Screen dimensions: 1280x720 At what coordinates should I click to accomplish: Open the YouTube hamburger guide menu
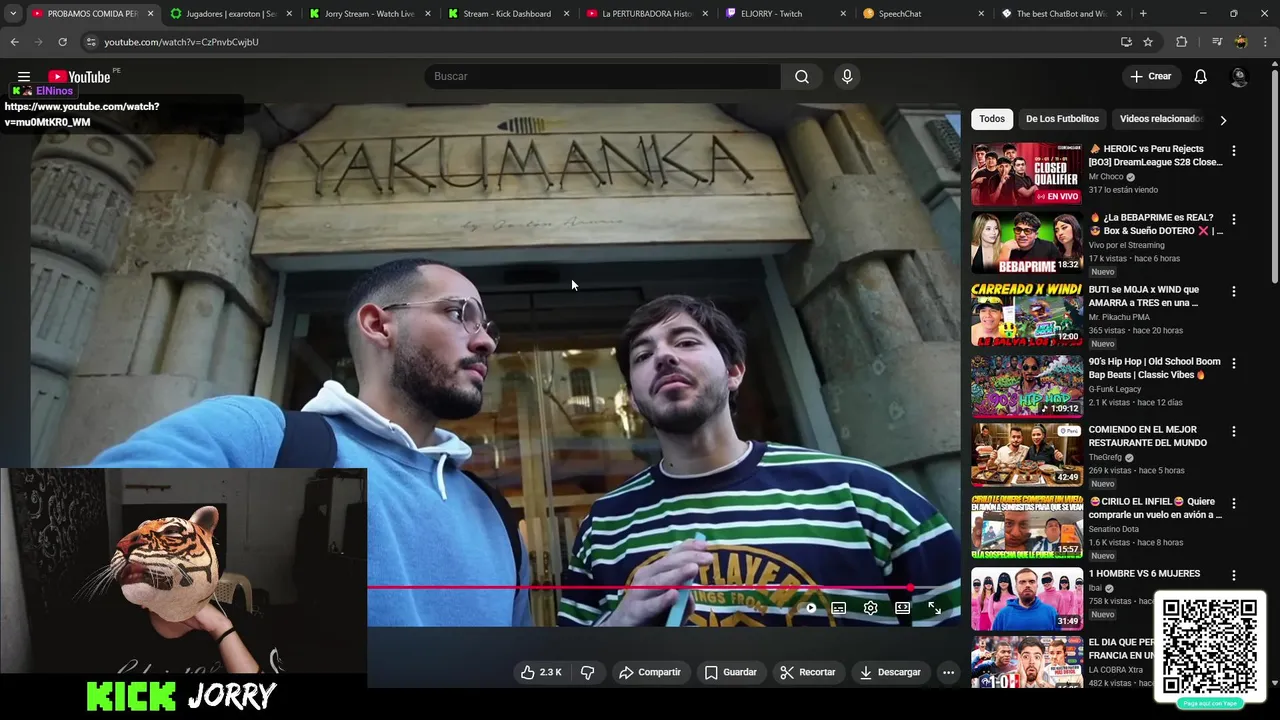(24, 76)
